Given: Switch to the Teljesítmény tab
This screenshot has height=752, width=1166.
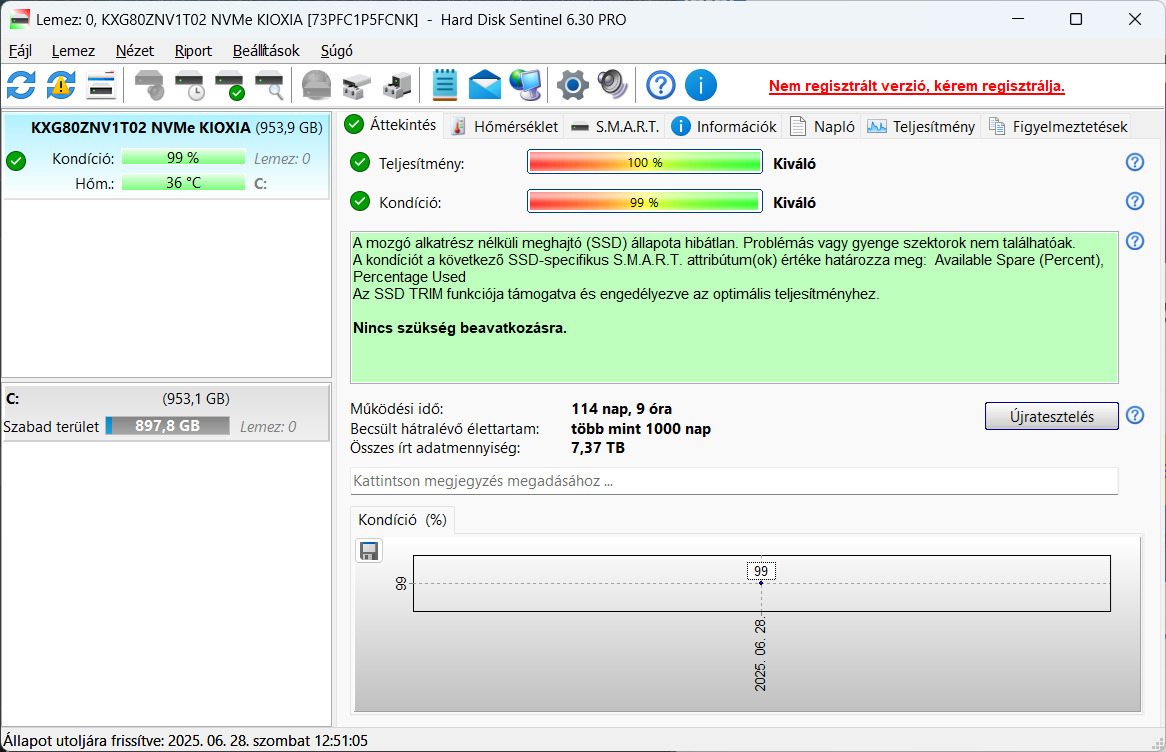Looking at the screenshot, I should [921, 126].
